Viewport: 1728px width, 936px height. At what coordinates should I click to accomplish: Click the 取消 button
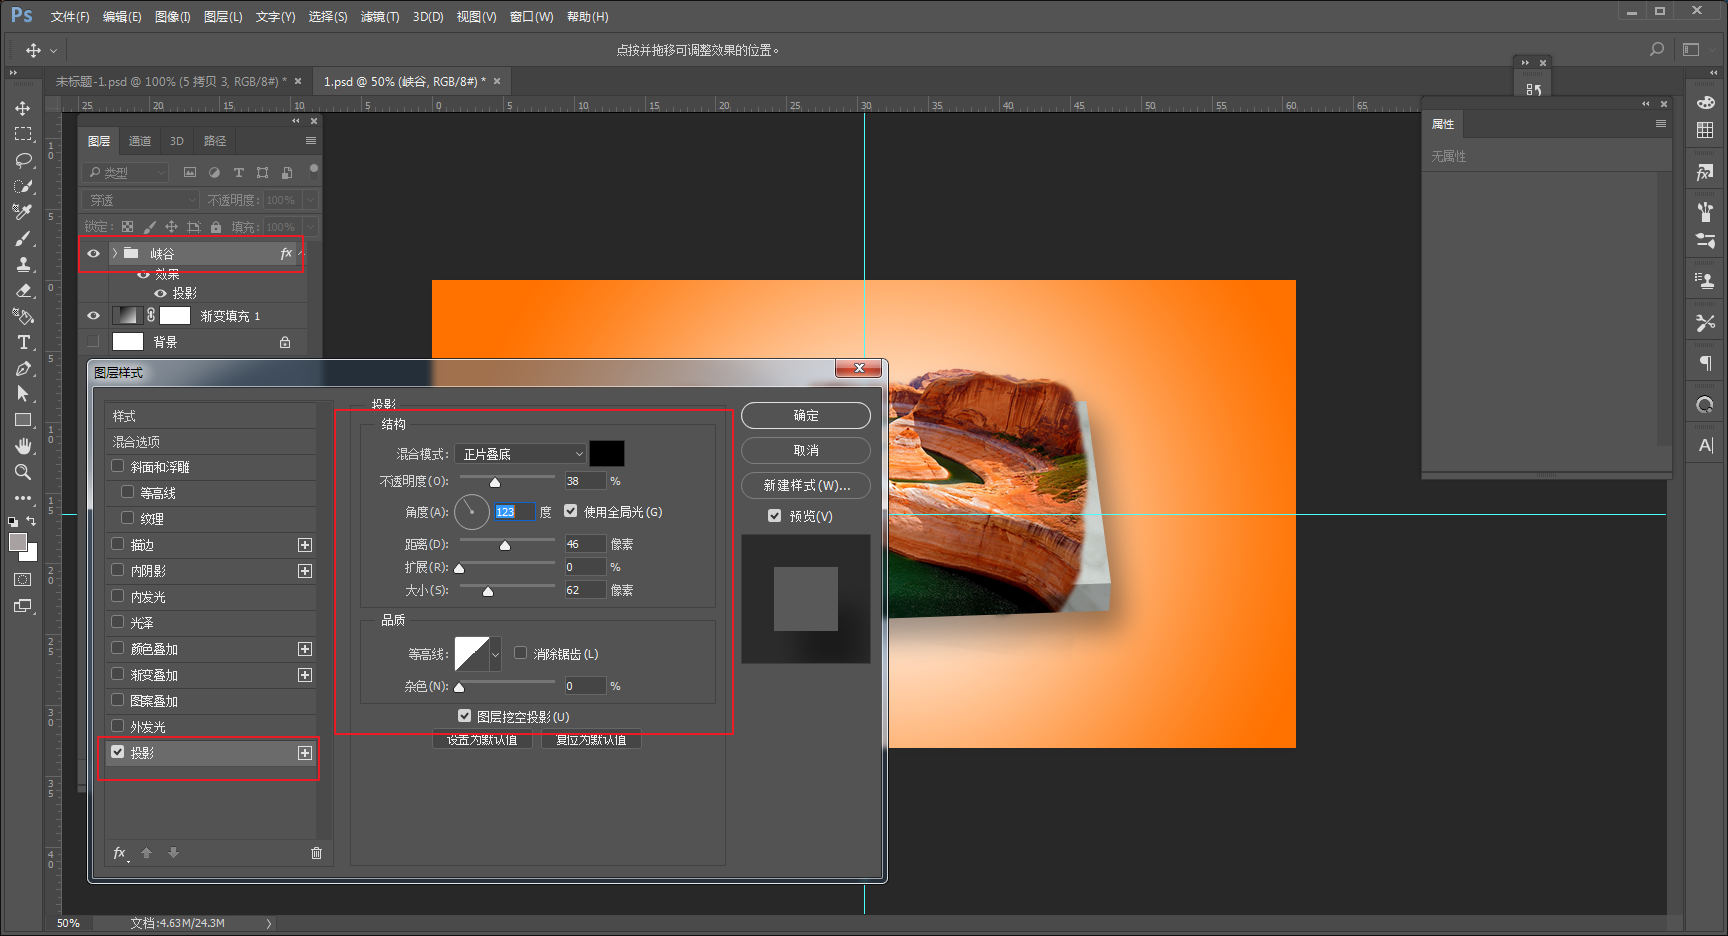(x=806, y=451)
